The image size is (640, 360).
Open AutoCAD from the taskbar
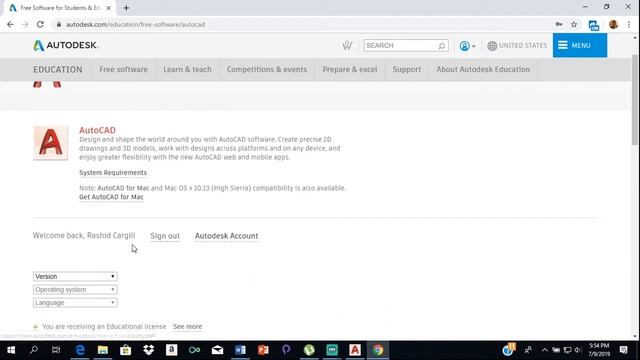coord(355,350)
